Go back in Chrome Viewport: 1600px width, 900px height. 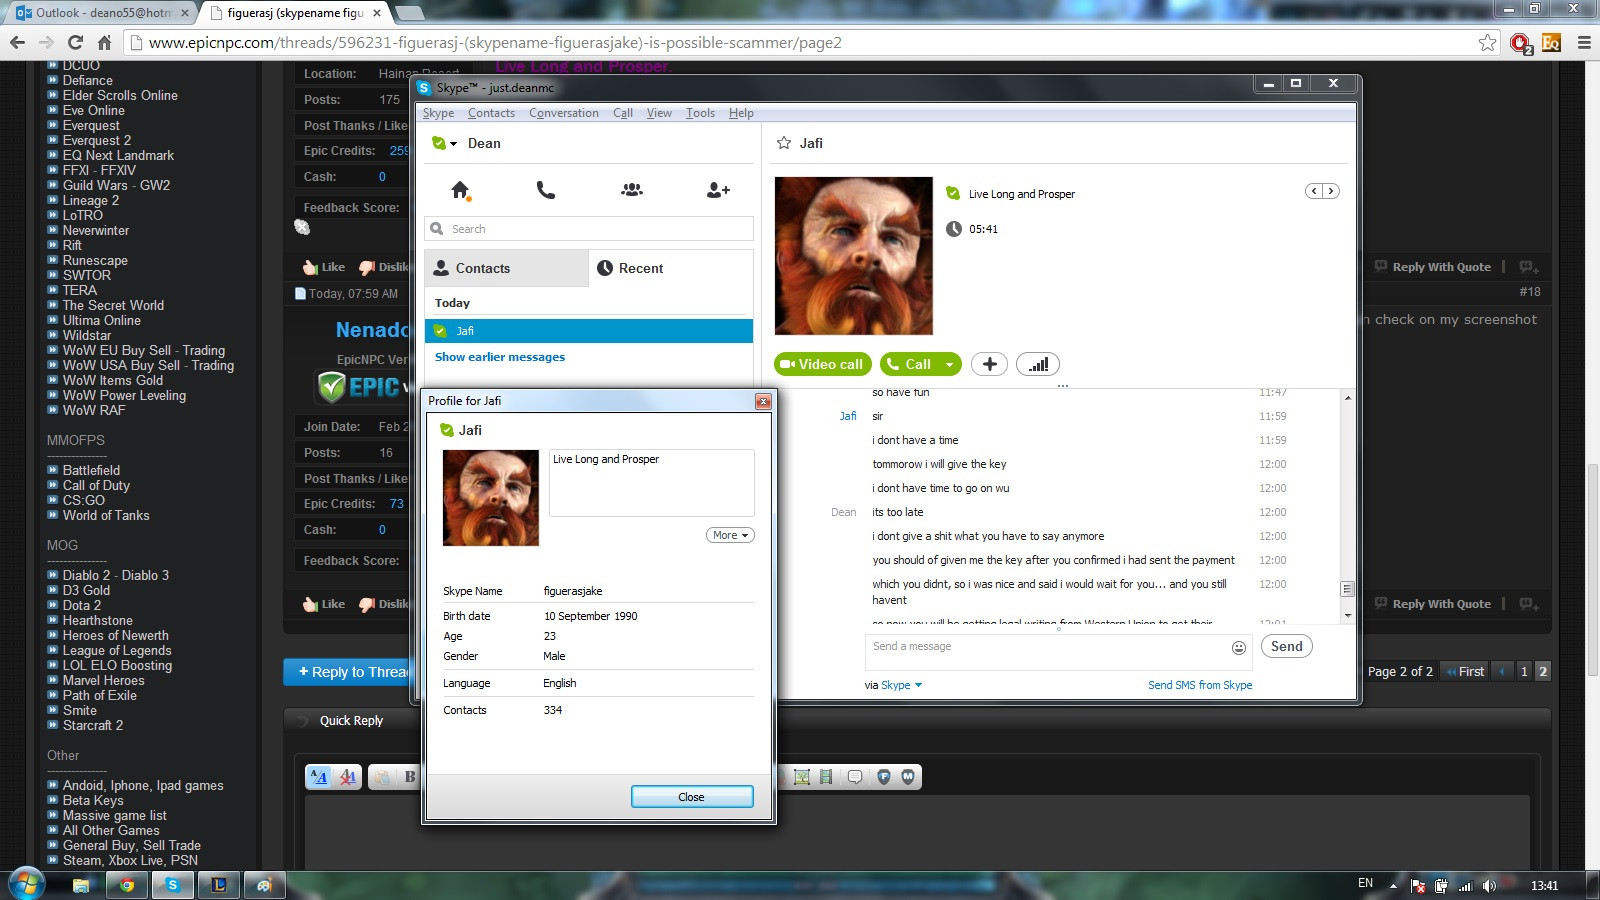pos(17,42)
